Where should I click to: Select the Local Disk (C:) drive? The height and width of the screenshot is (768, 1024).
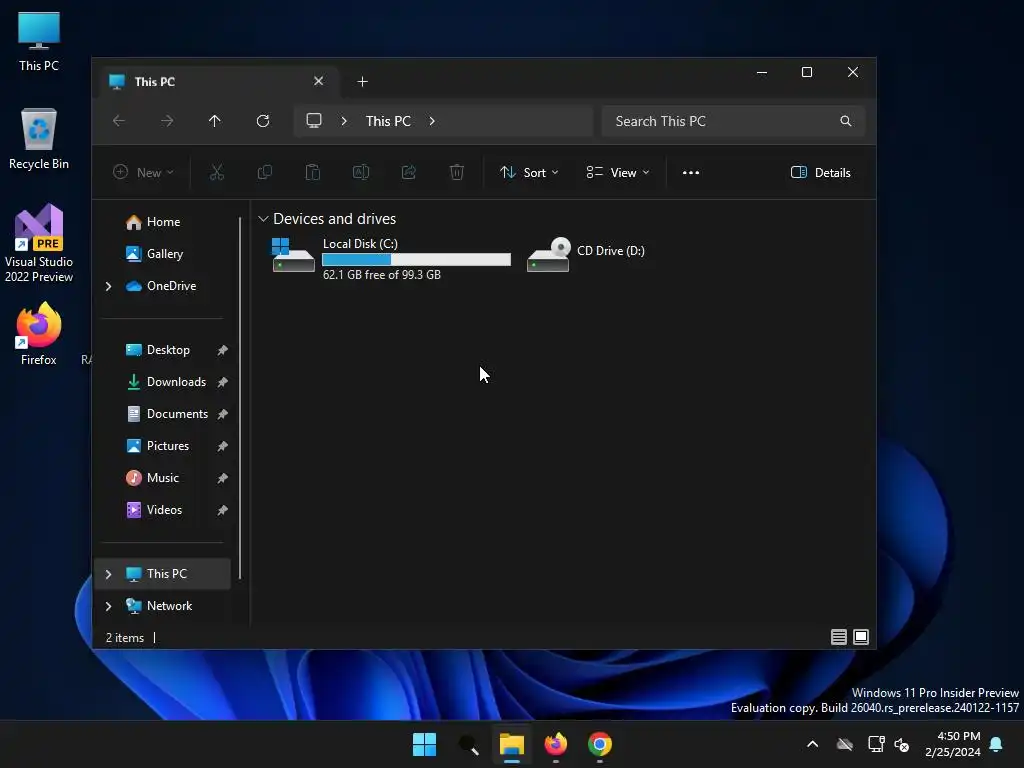pos(391,259)
